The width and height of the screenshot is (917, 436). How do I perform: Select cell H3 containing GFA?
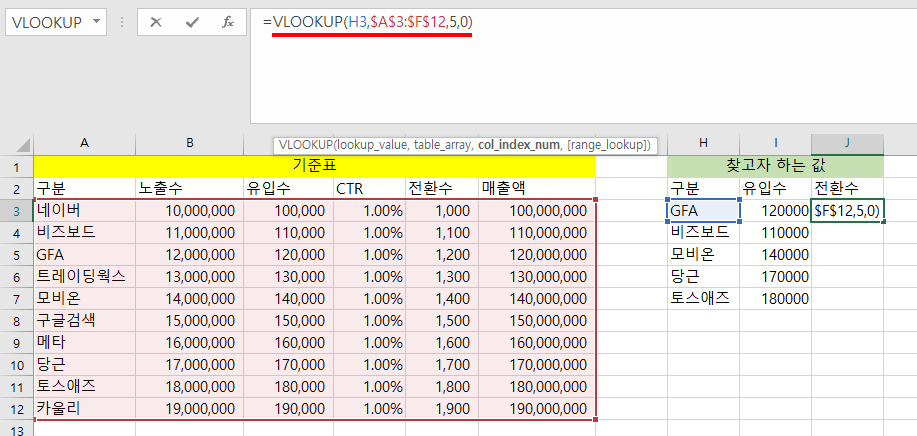coord(704,210)
